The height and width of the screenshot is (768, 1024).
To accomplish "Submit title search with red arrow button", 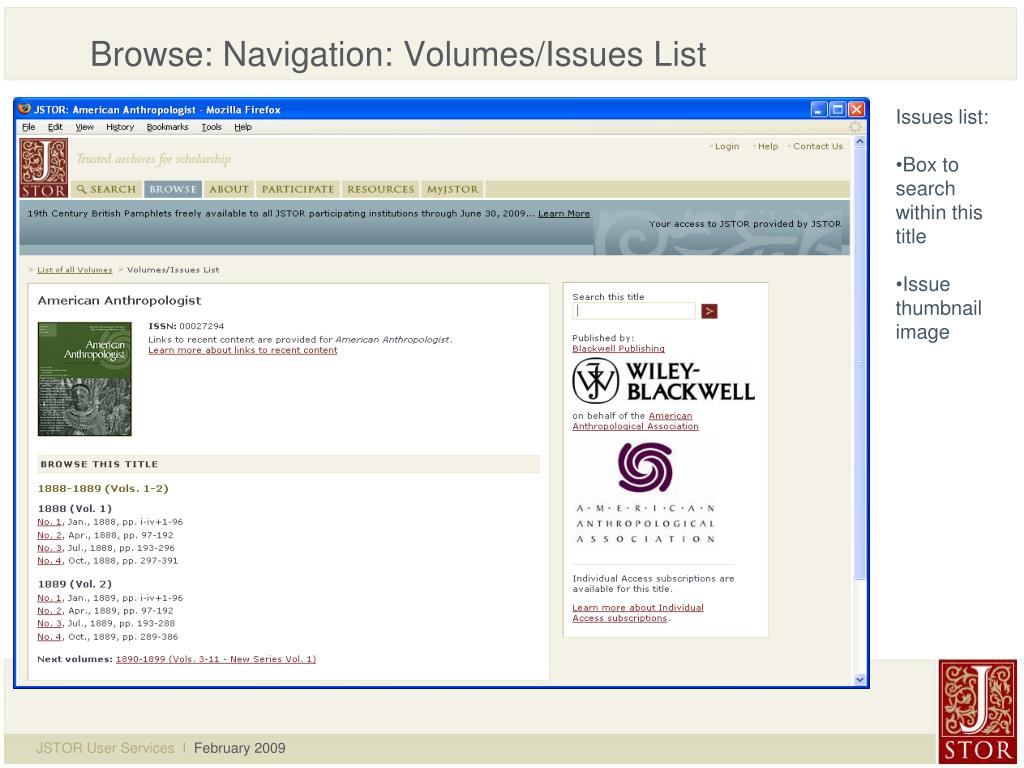I will [709, 311].
